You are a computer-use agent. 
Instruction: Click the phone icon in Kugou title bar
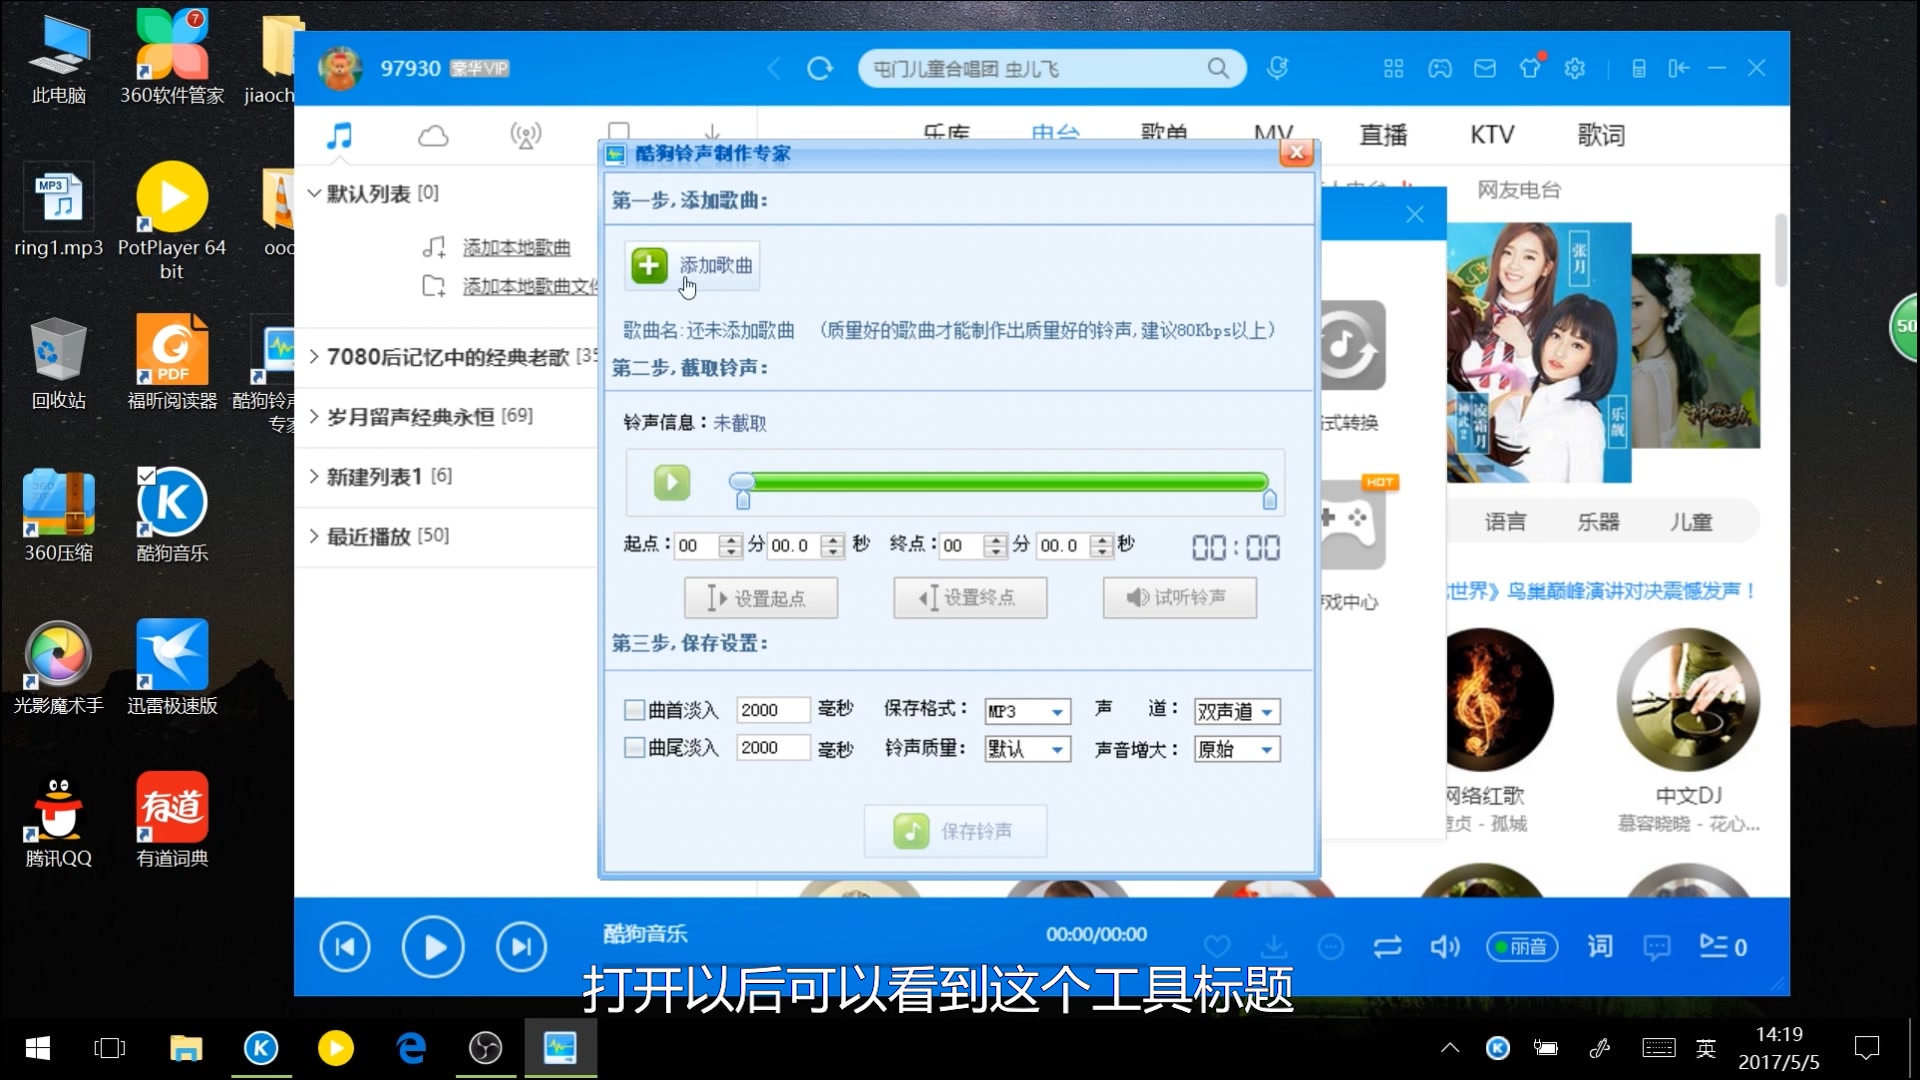coord(1639,68)
